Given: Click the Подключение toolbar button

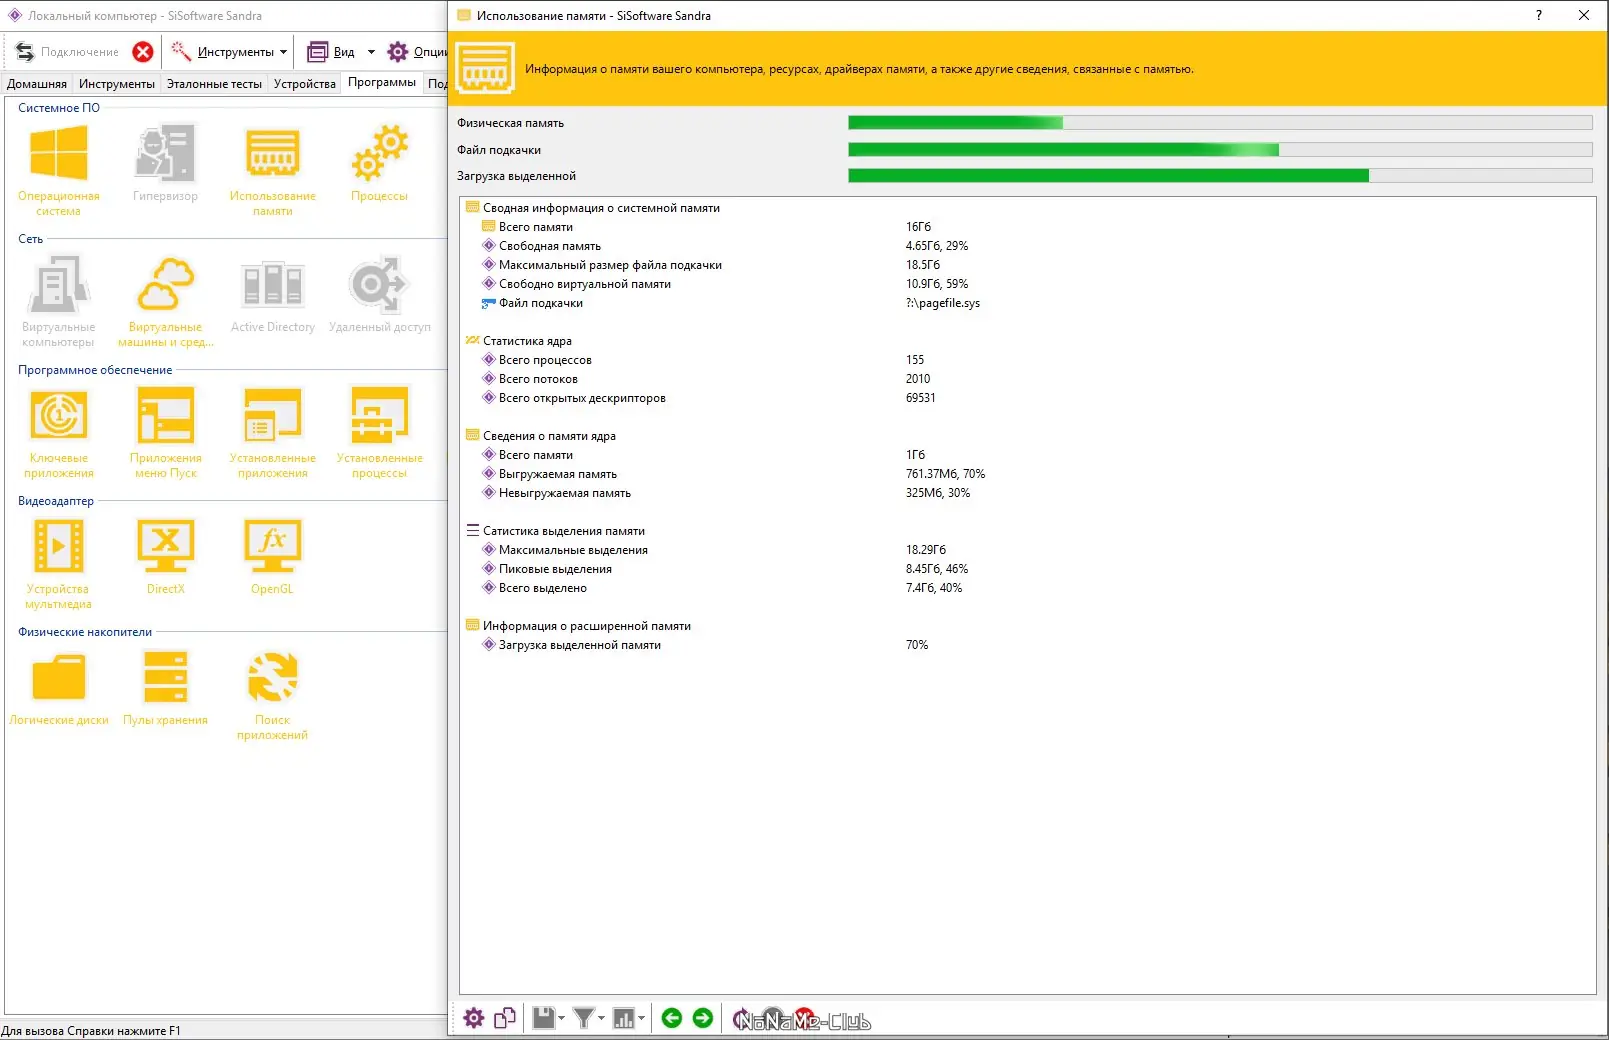Looking at the screenshot, I should (x=67, y=52).
